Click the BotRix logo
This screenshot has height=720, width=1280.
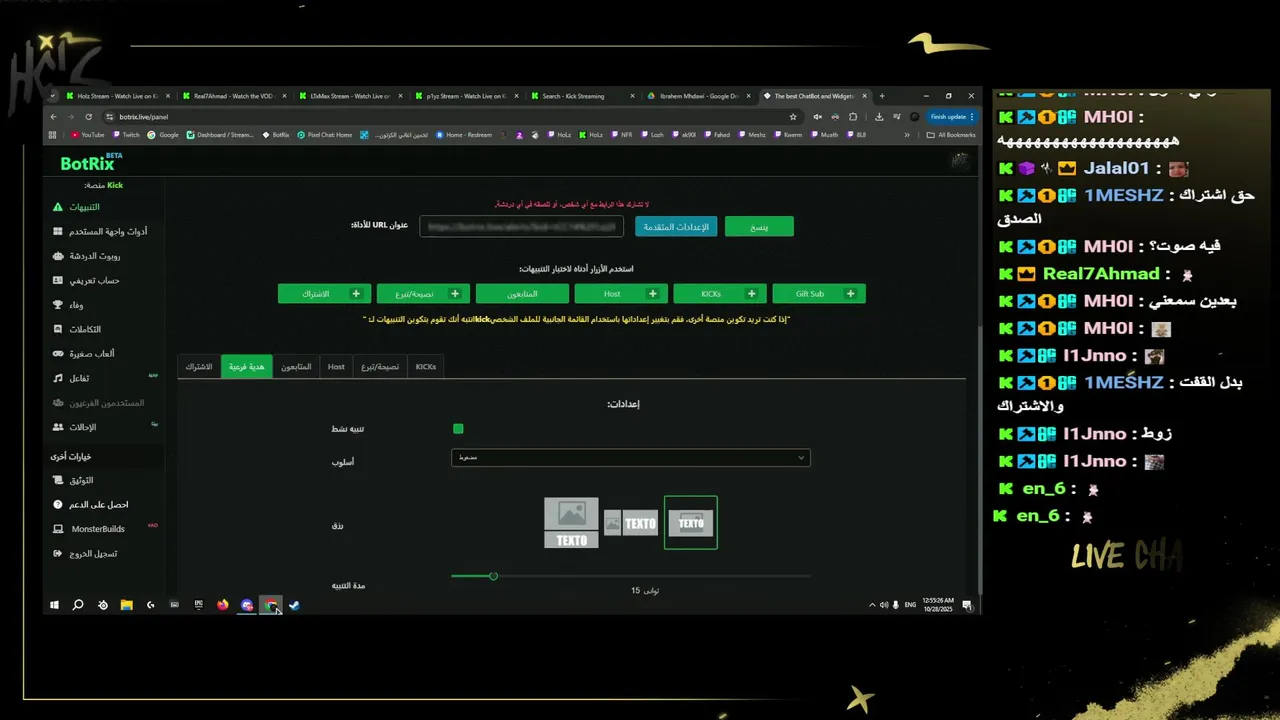click(x=90, y=163)
